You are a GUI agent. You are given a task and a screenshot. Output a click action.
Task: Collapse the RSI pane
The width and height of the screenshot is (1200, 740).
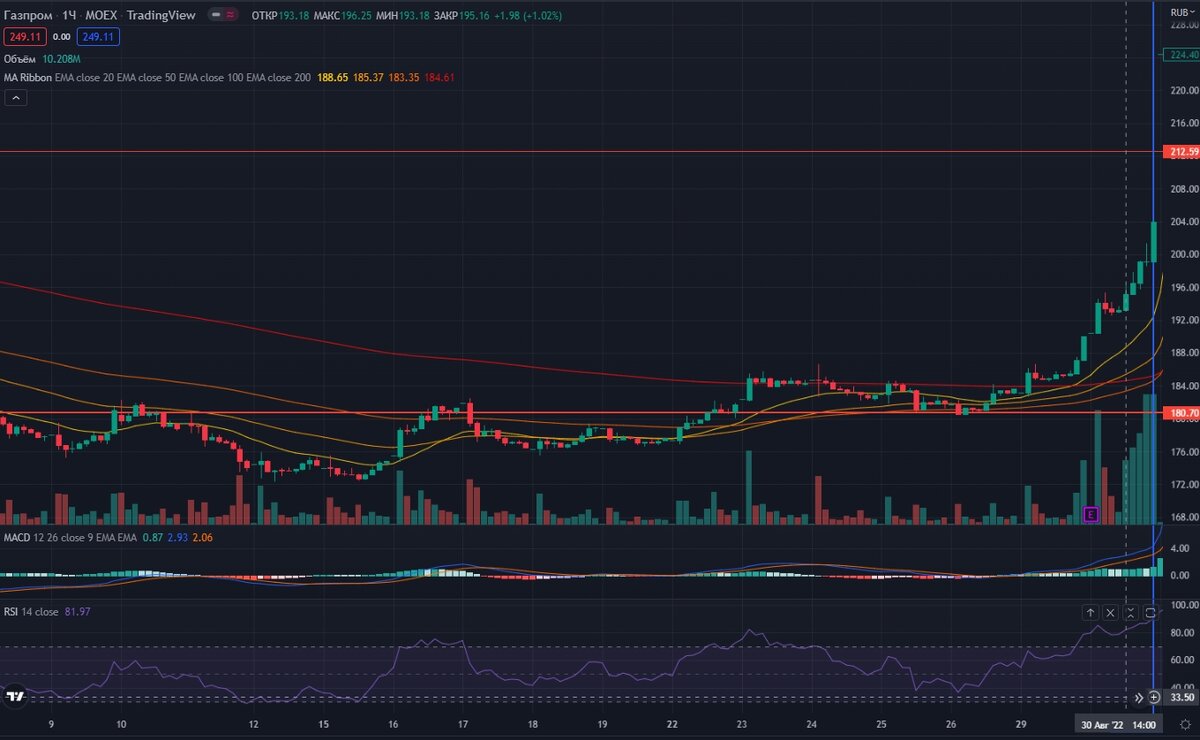point(1131,612)
